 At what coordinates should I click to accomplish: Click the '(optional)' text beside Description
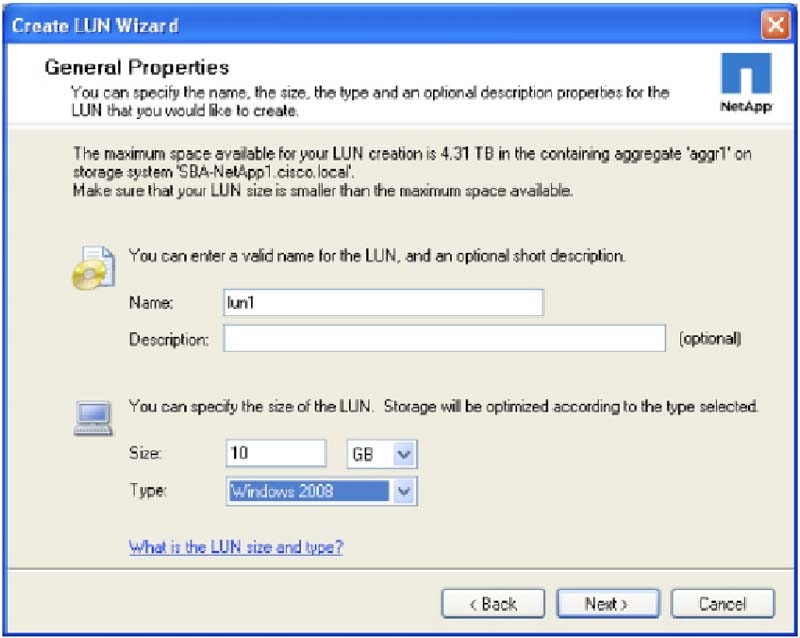710,339
